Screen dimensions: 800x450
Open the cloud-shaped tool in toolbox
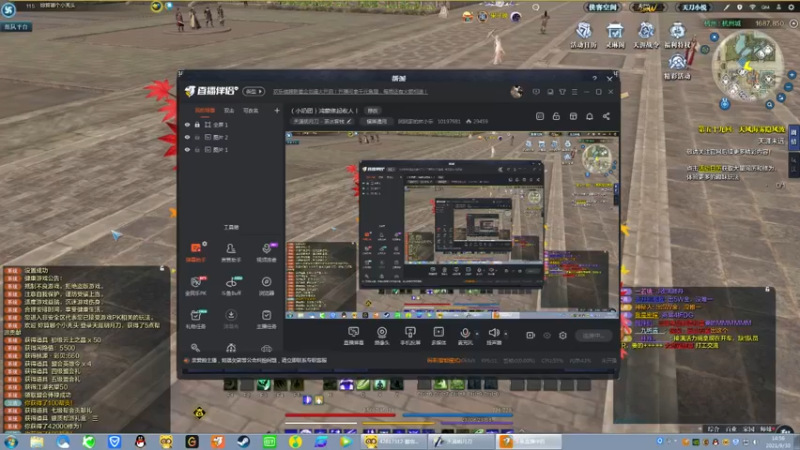click(266, 348)
